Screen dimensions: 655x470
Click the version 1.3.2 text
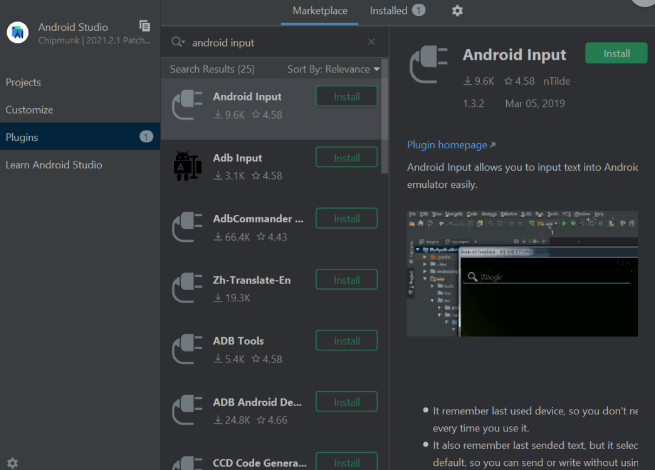(473, 103)
